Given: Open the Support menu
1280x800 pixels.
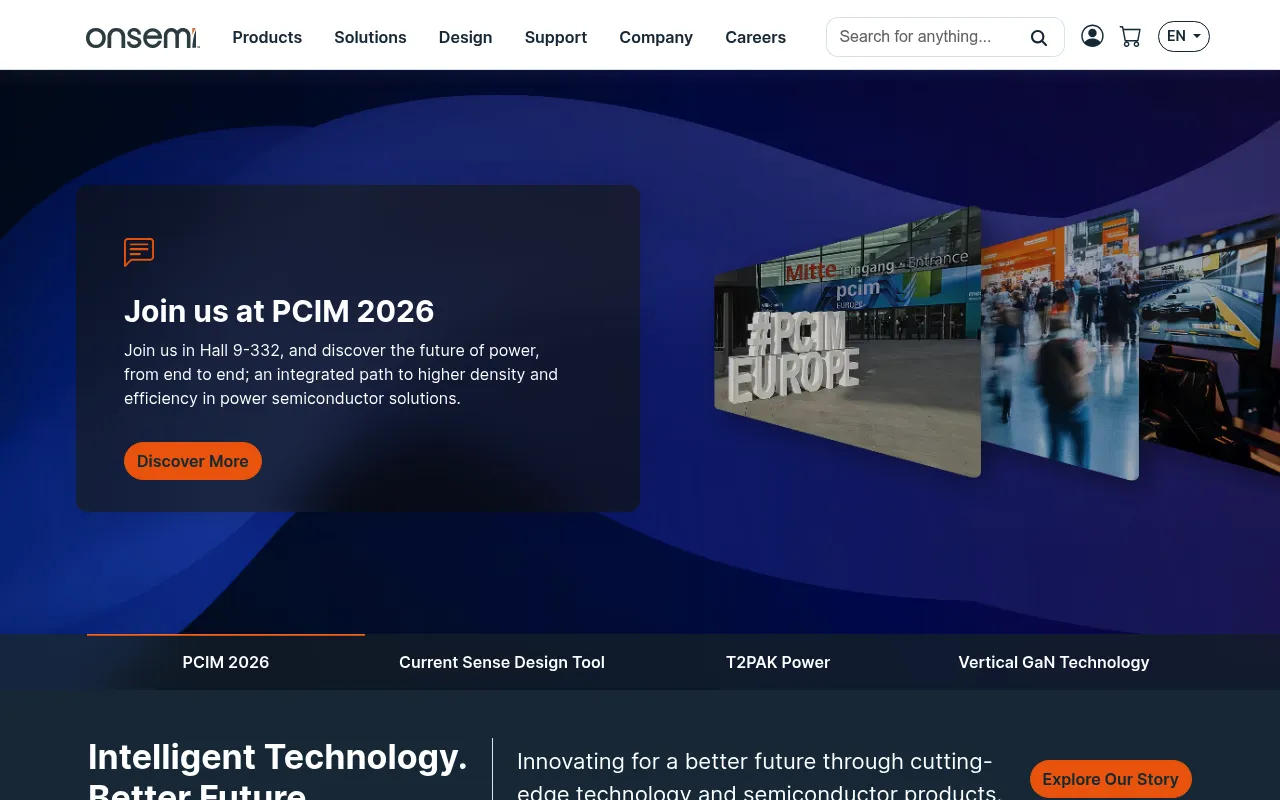Looking at the screenshot, I should click(556, 37).
